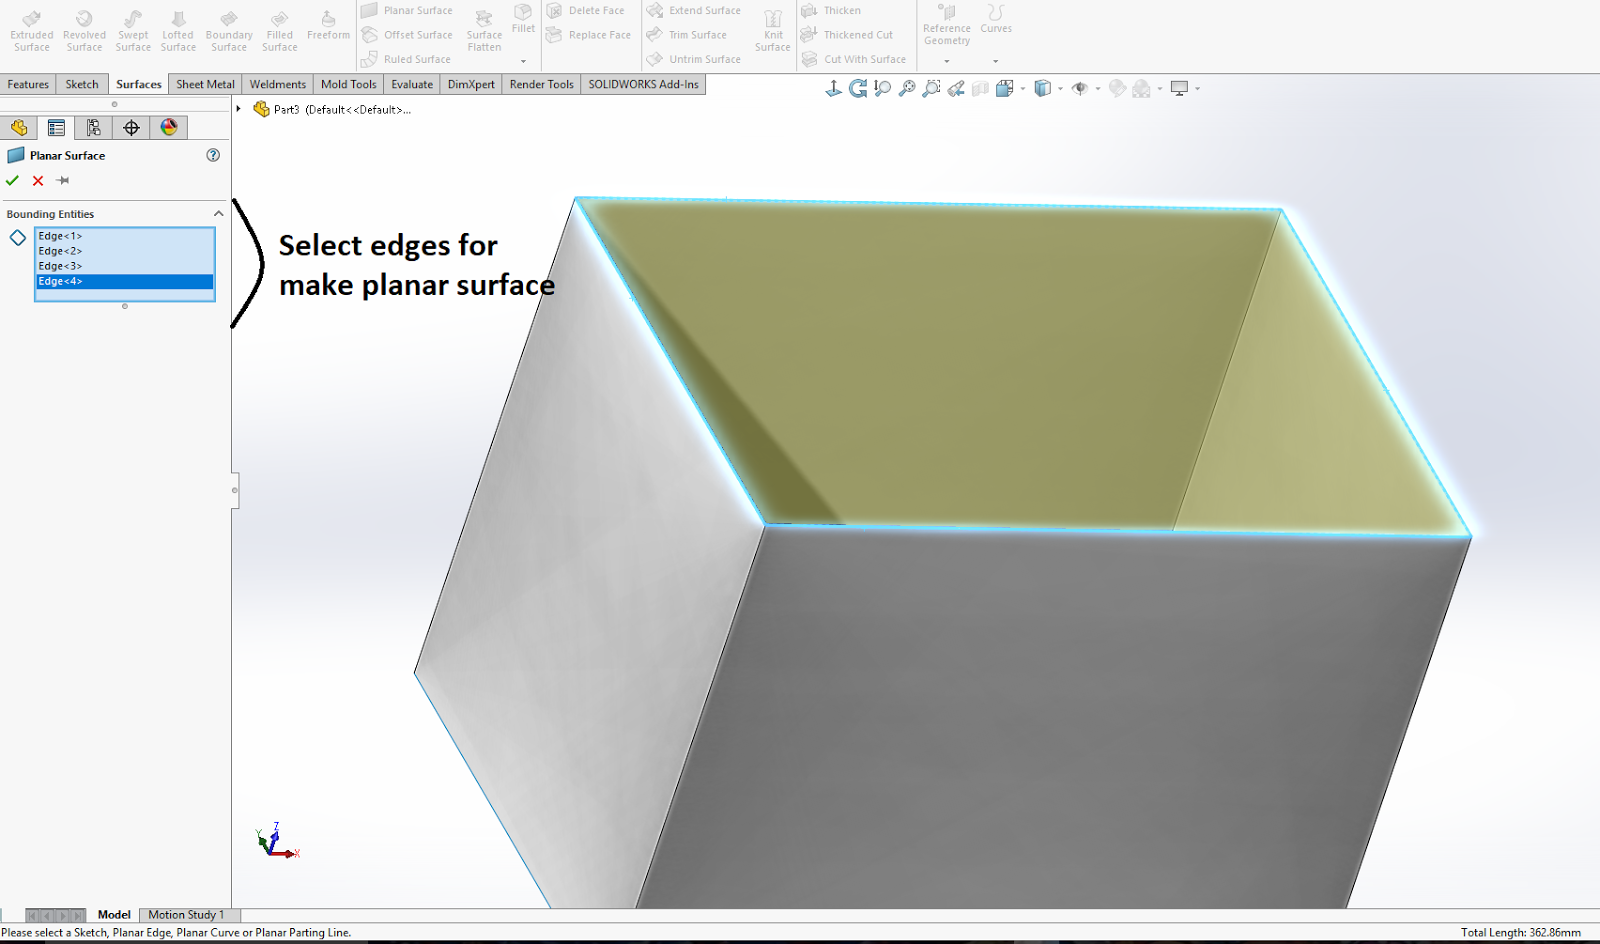
Task: Select the Extruded Surface tool
Action: (30, 30)
